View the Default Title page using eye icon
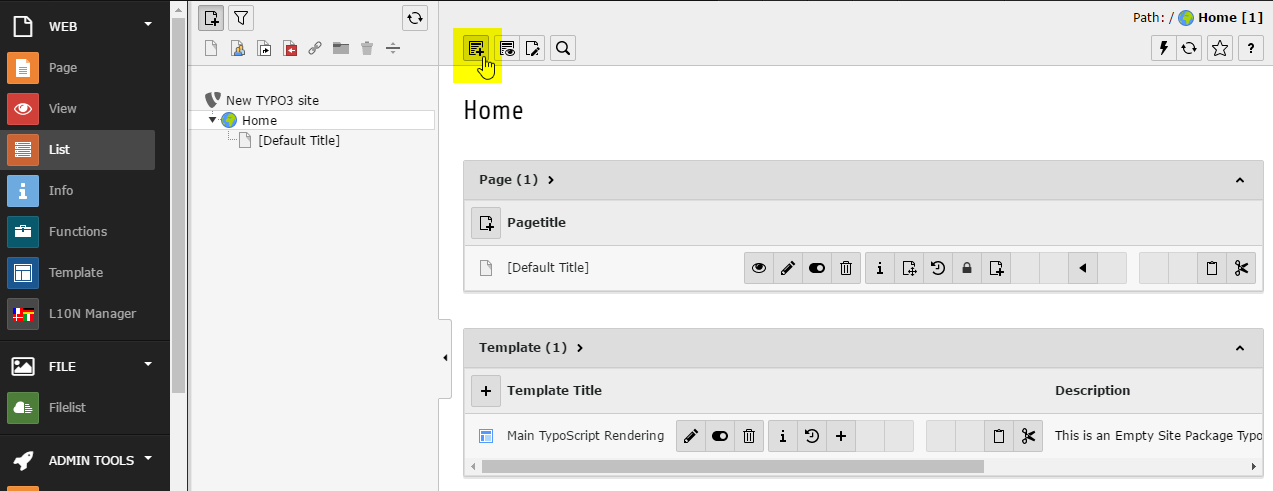The width and height of the screenshot is (1273, 491). click(x=759, y=268)
